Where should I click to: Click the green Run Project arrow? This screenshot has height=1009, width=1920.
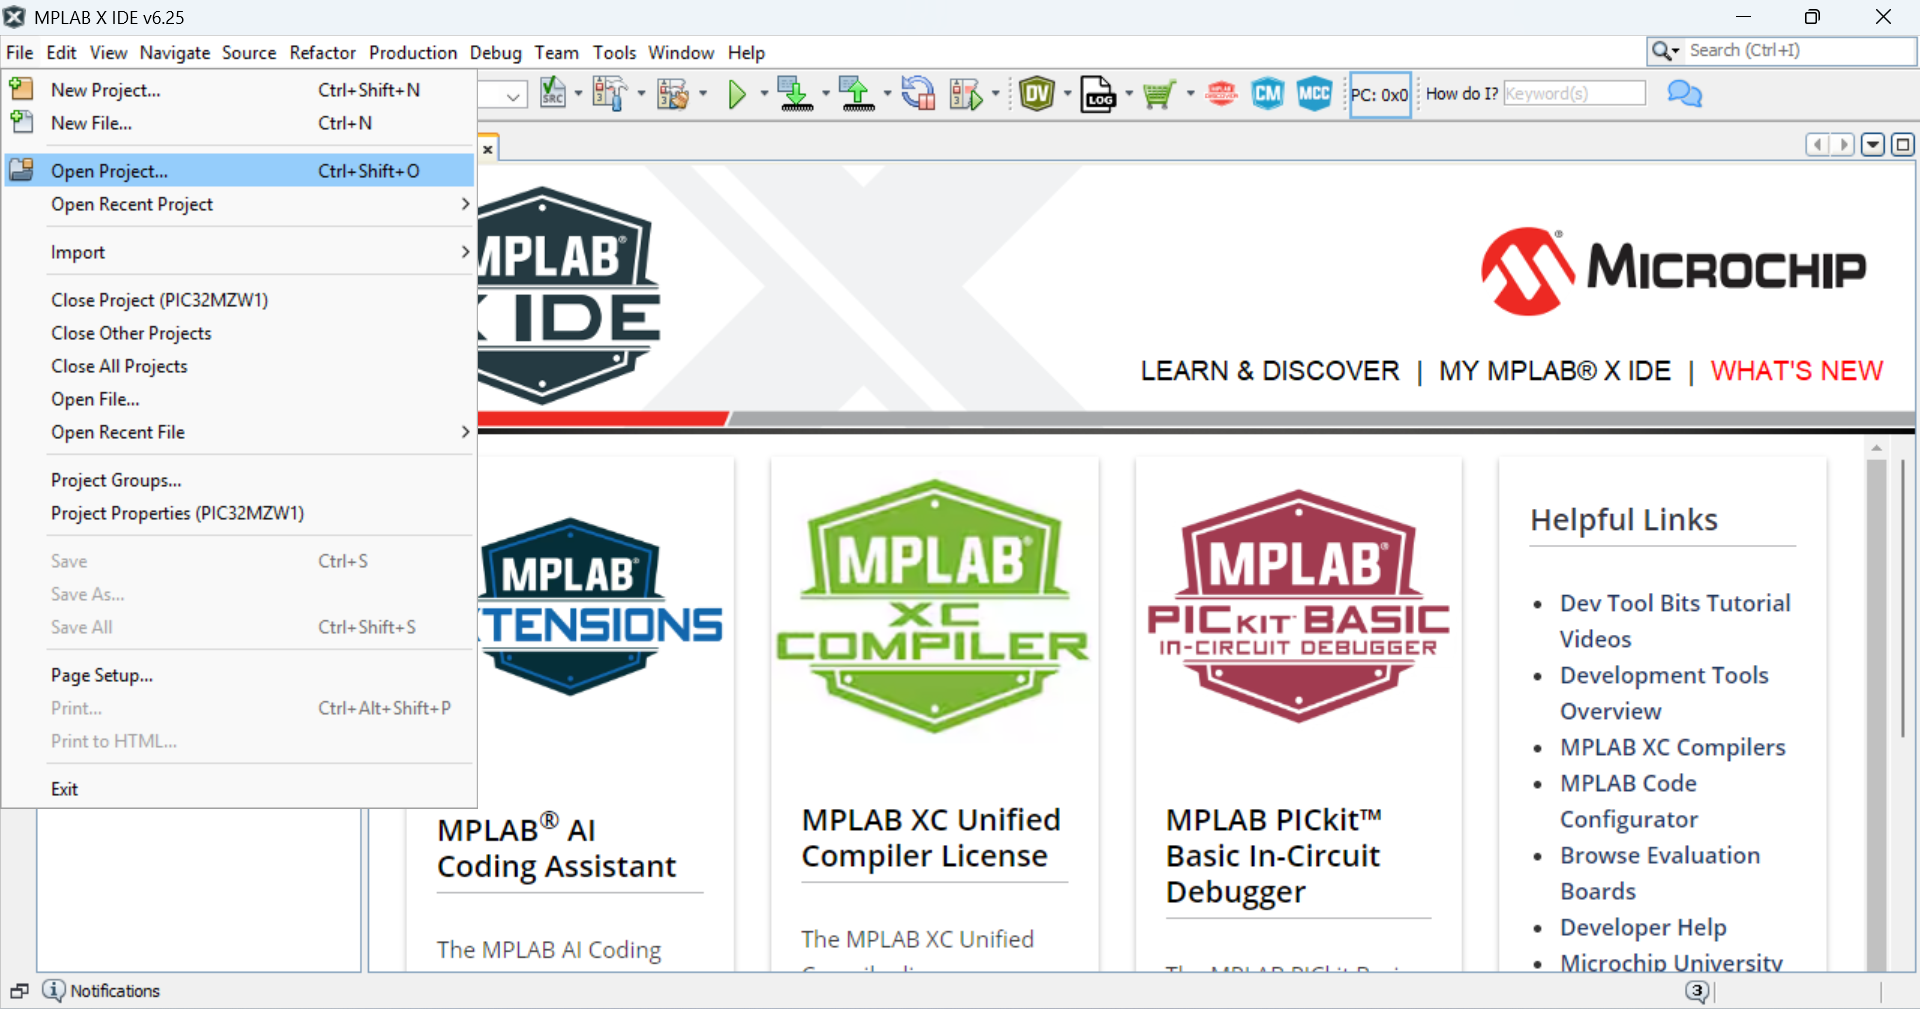tap(737, 94)
